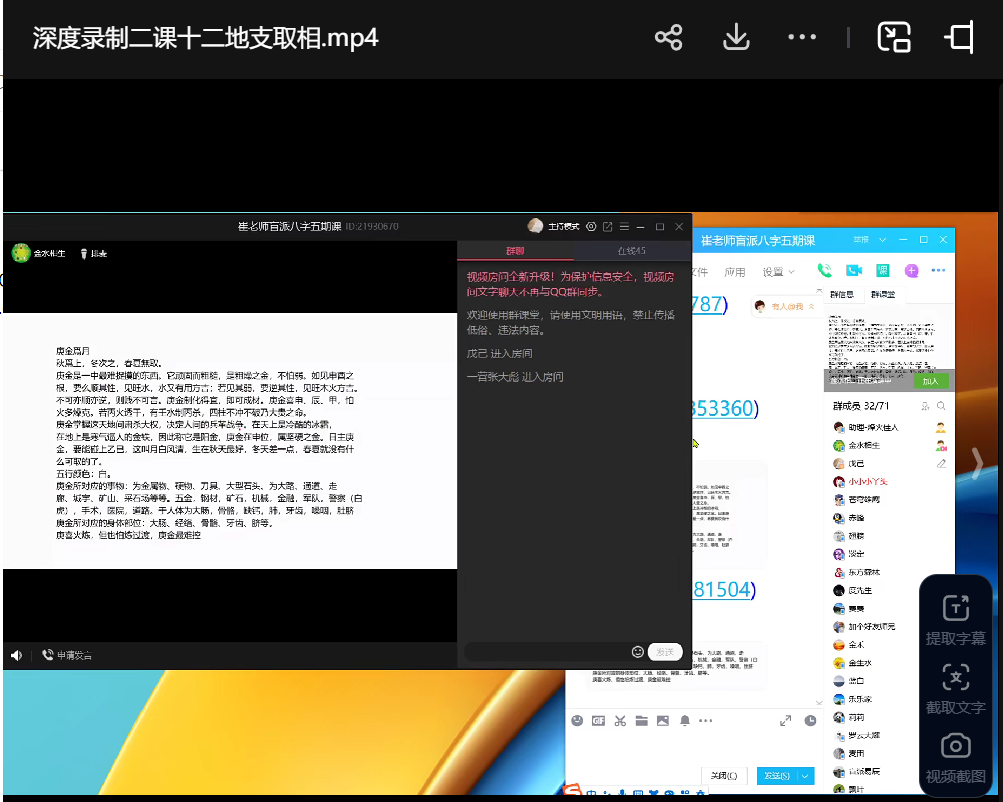Viewport: 1003px width, 802px height.
Task: Mute the classroom speaker volume icon
Action: 17,655
